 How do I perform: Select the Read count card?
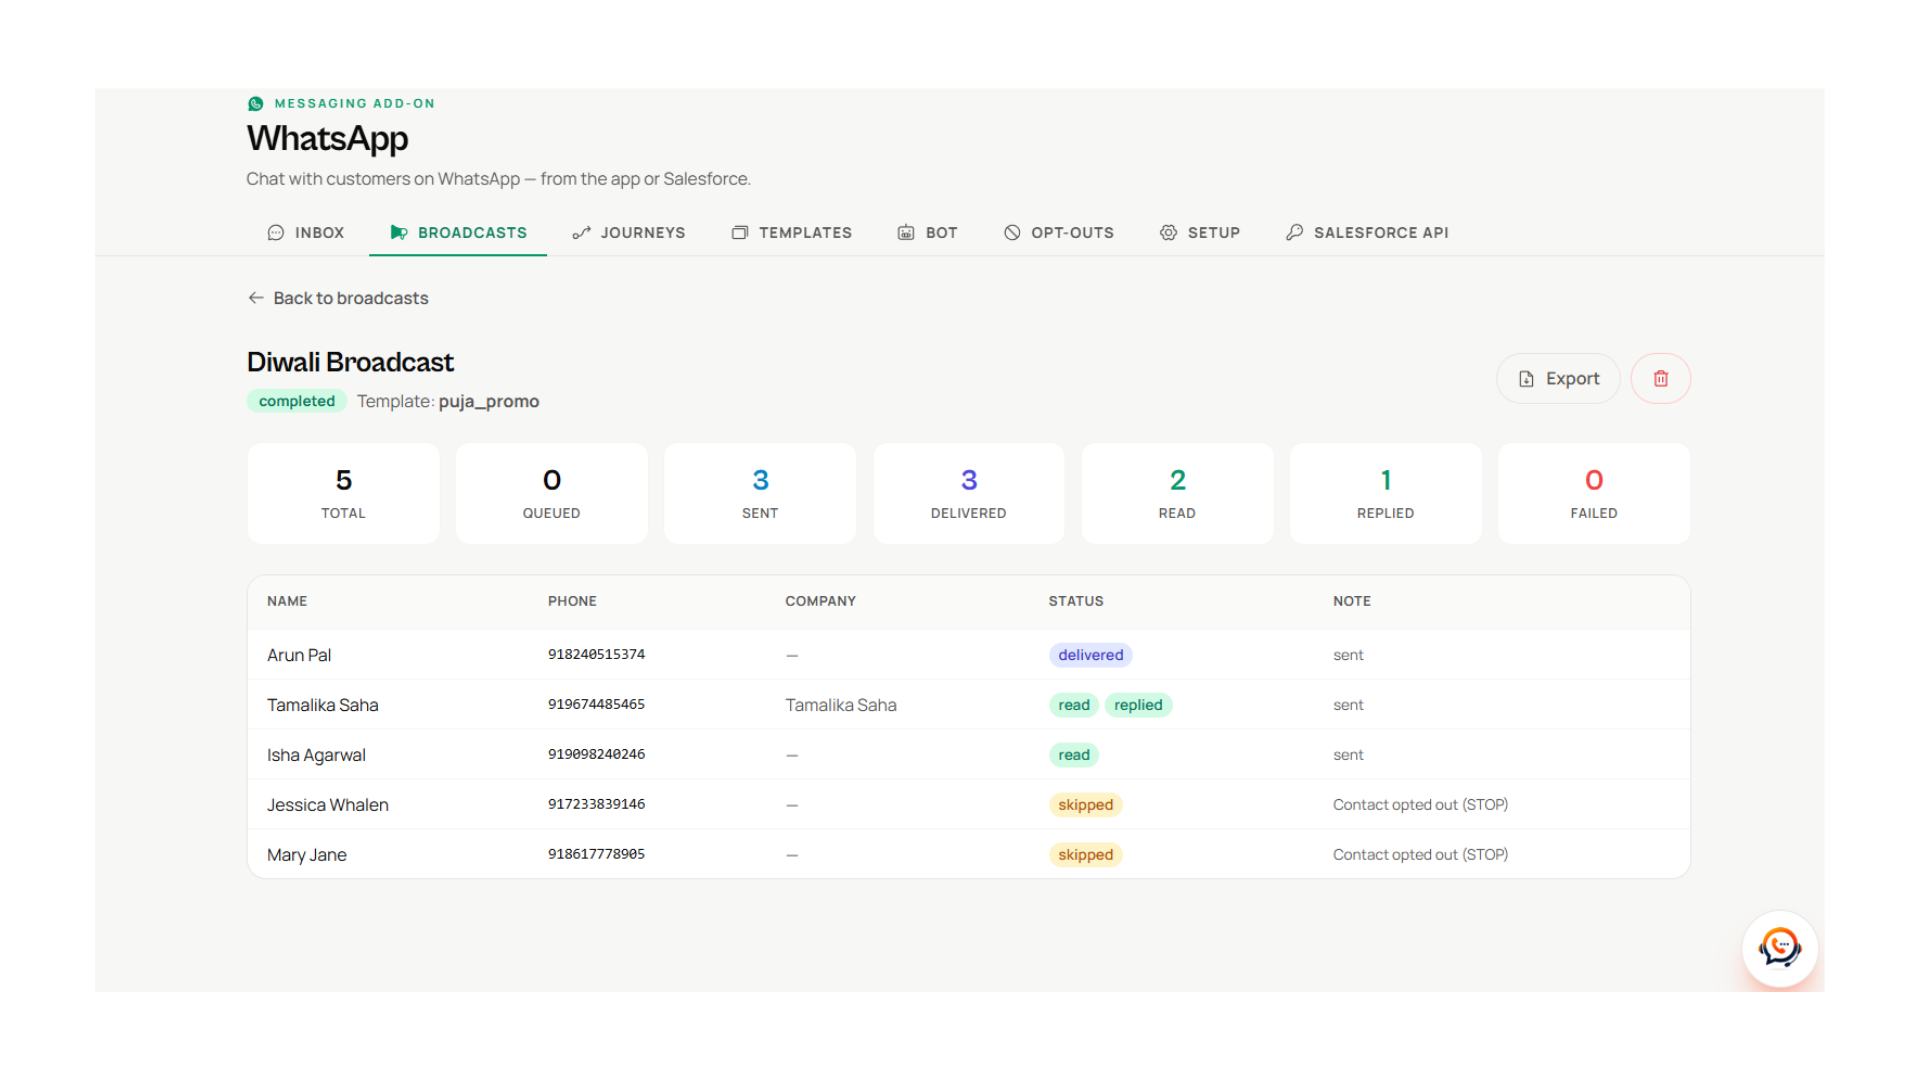[1177, 493]
